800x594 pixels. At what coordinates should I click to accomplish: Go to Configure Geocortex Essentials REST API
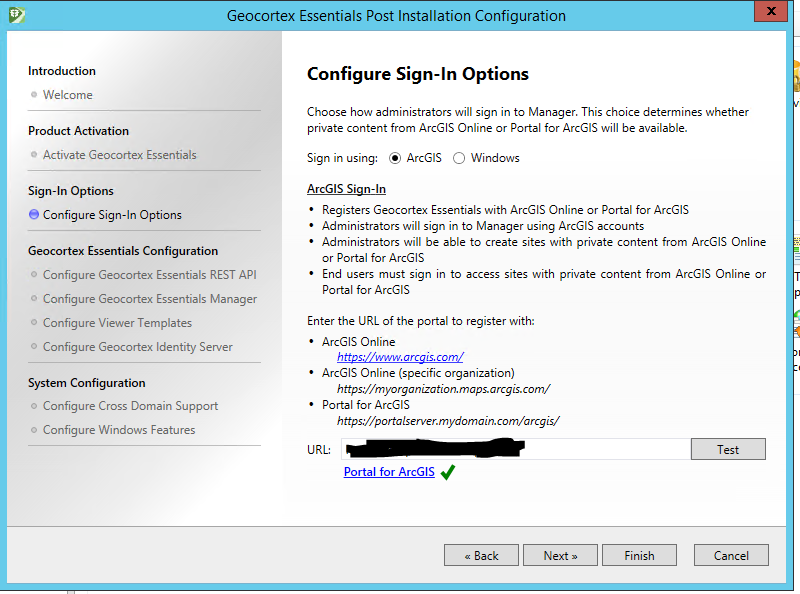(149, 275)
